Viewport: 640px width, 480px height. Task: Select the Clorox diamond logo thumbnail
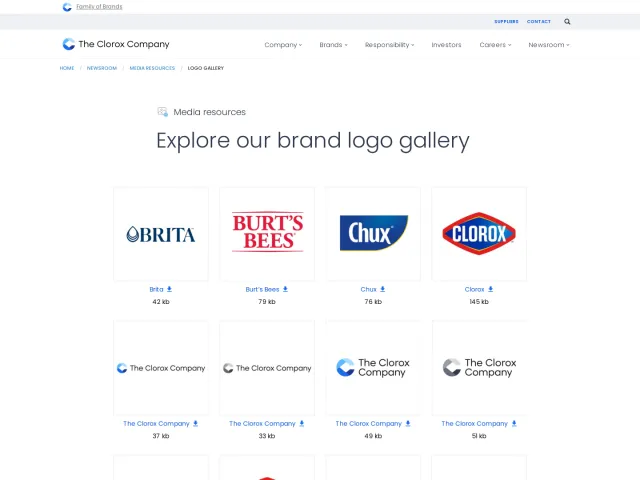(479, 234)
